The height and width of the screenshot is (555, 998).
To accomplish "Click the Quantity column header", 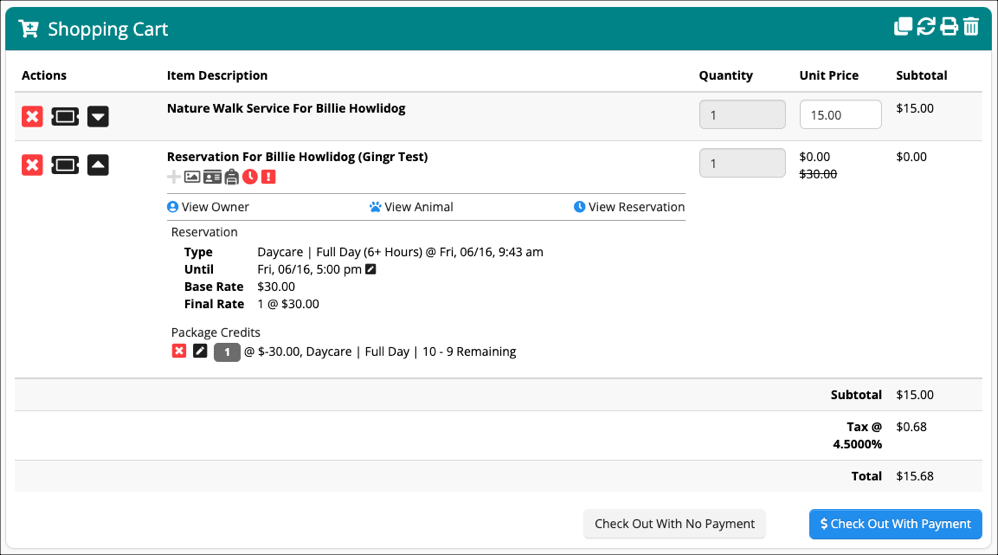I will click(x=726, y=75).
